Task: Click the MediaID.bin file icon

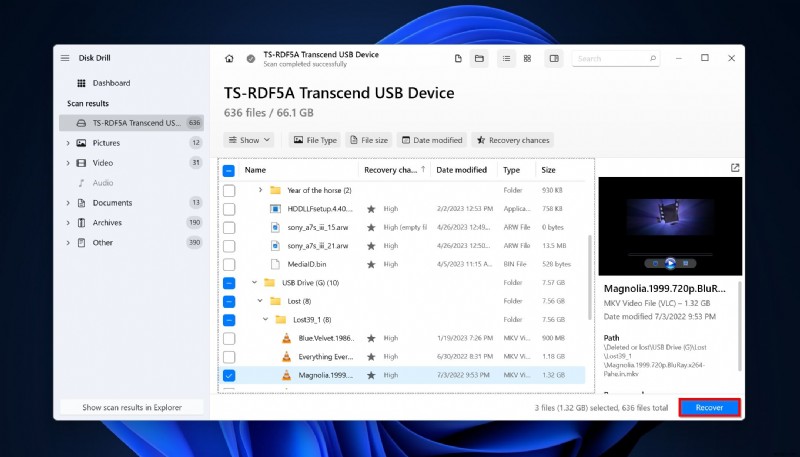Action: click(x=275, y=264)
